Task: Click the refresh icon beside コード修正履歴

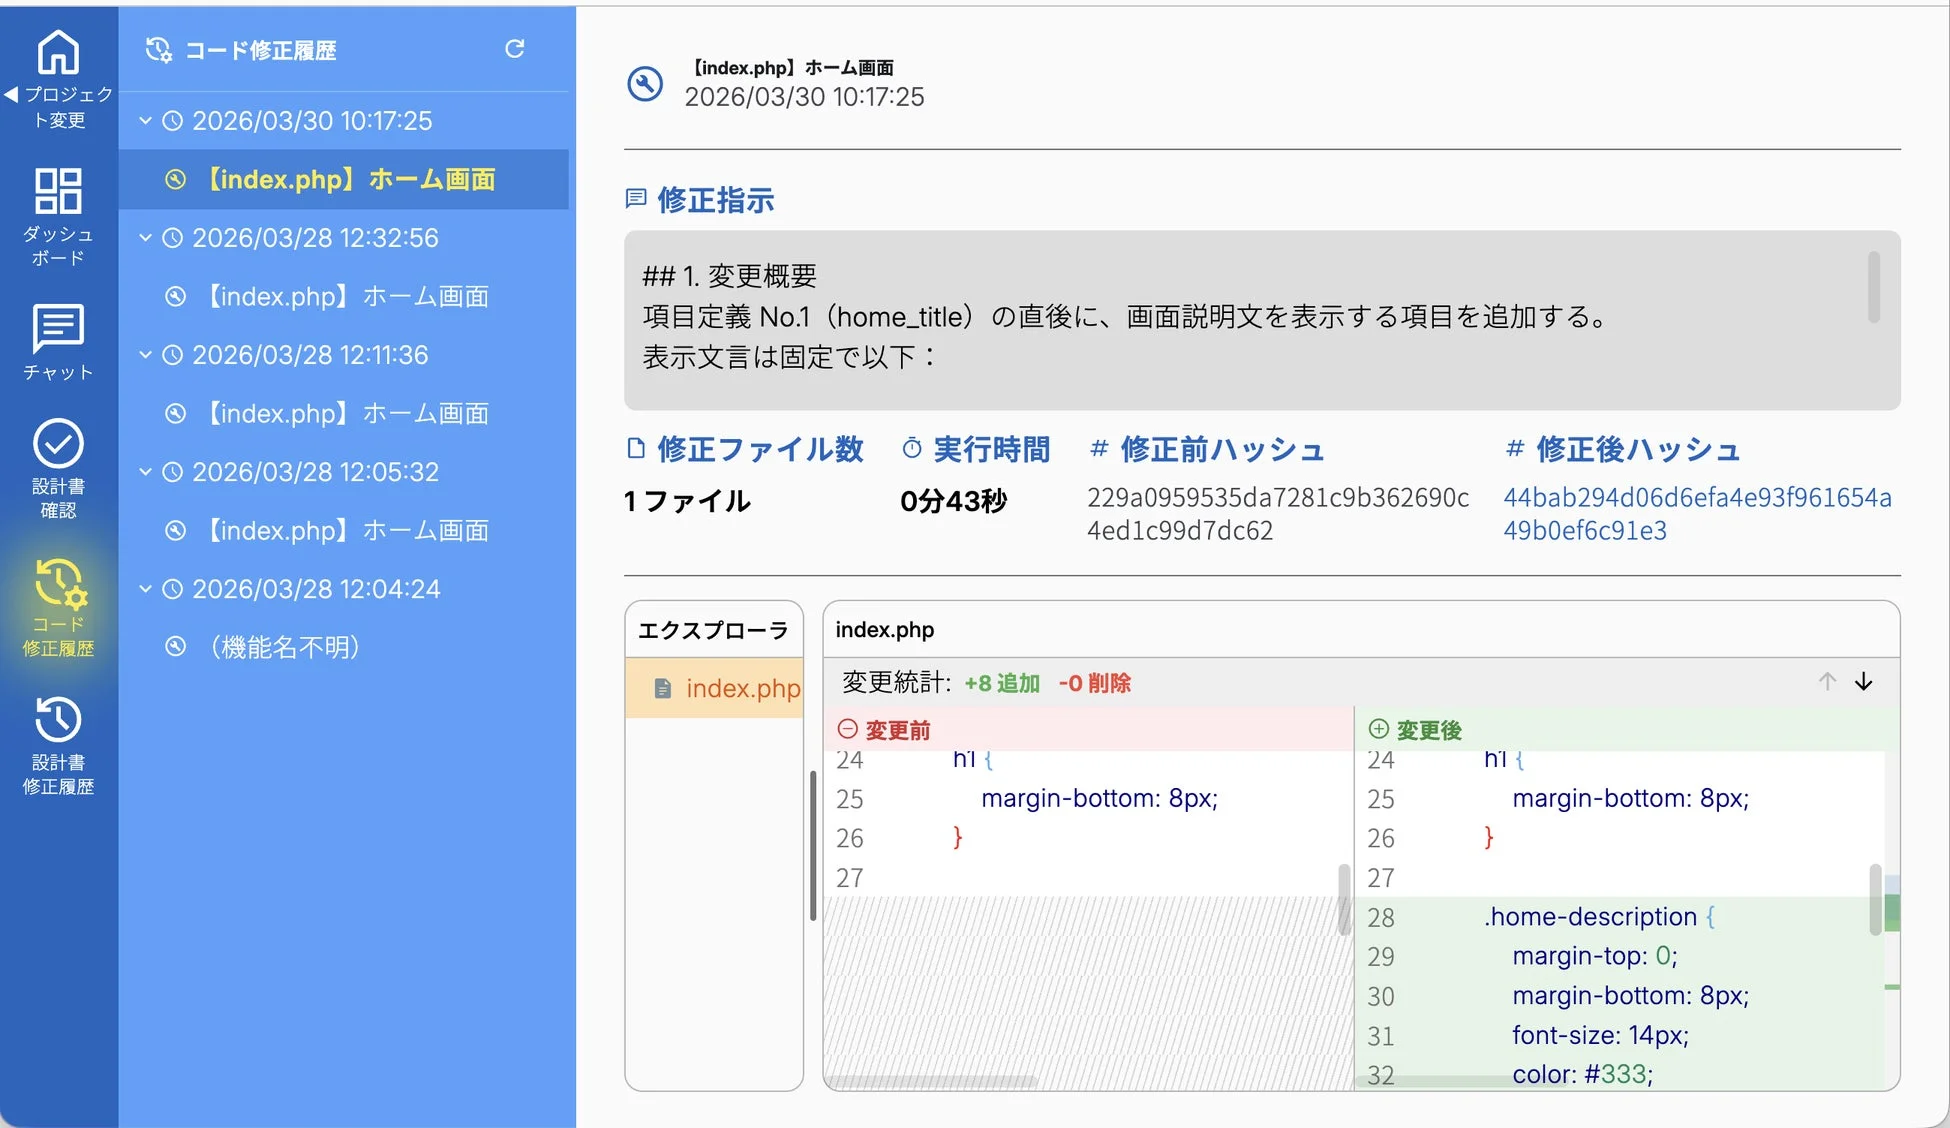Action: pyautogui.click(x=515, y=48)
